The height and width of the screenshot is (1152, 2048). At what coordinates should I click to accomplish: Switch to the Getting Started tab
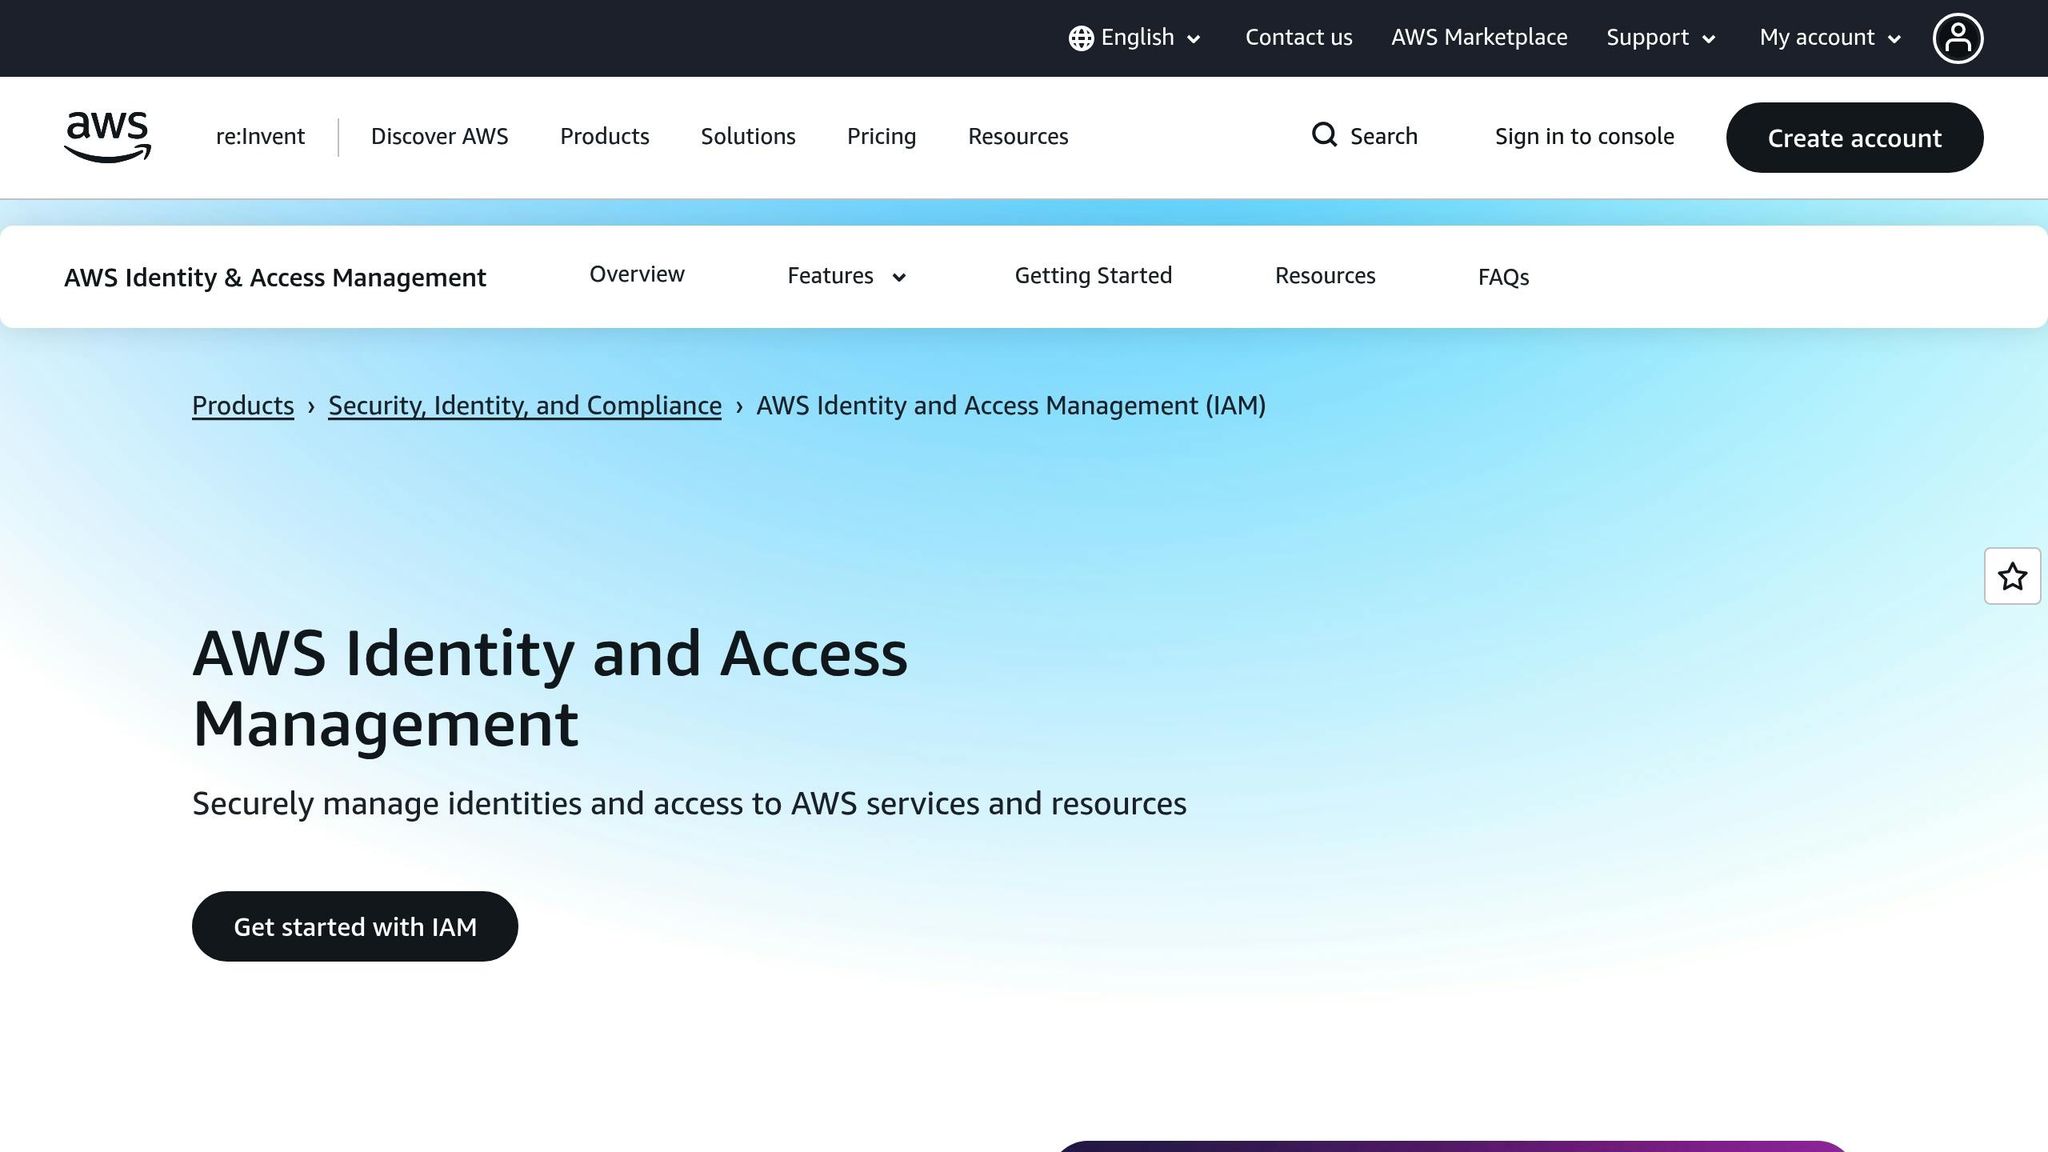pos(1093,276)
